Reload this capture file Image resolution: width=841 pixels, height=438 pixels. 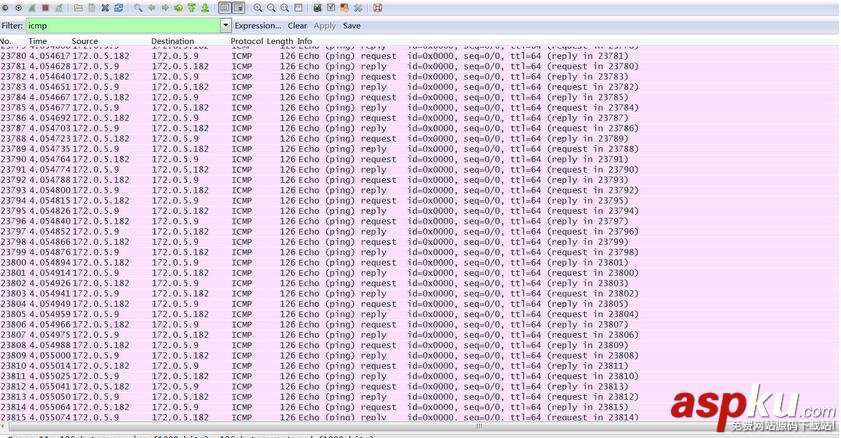[119, 8]
